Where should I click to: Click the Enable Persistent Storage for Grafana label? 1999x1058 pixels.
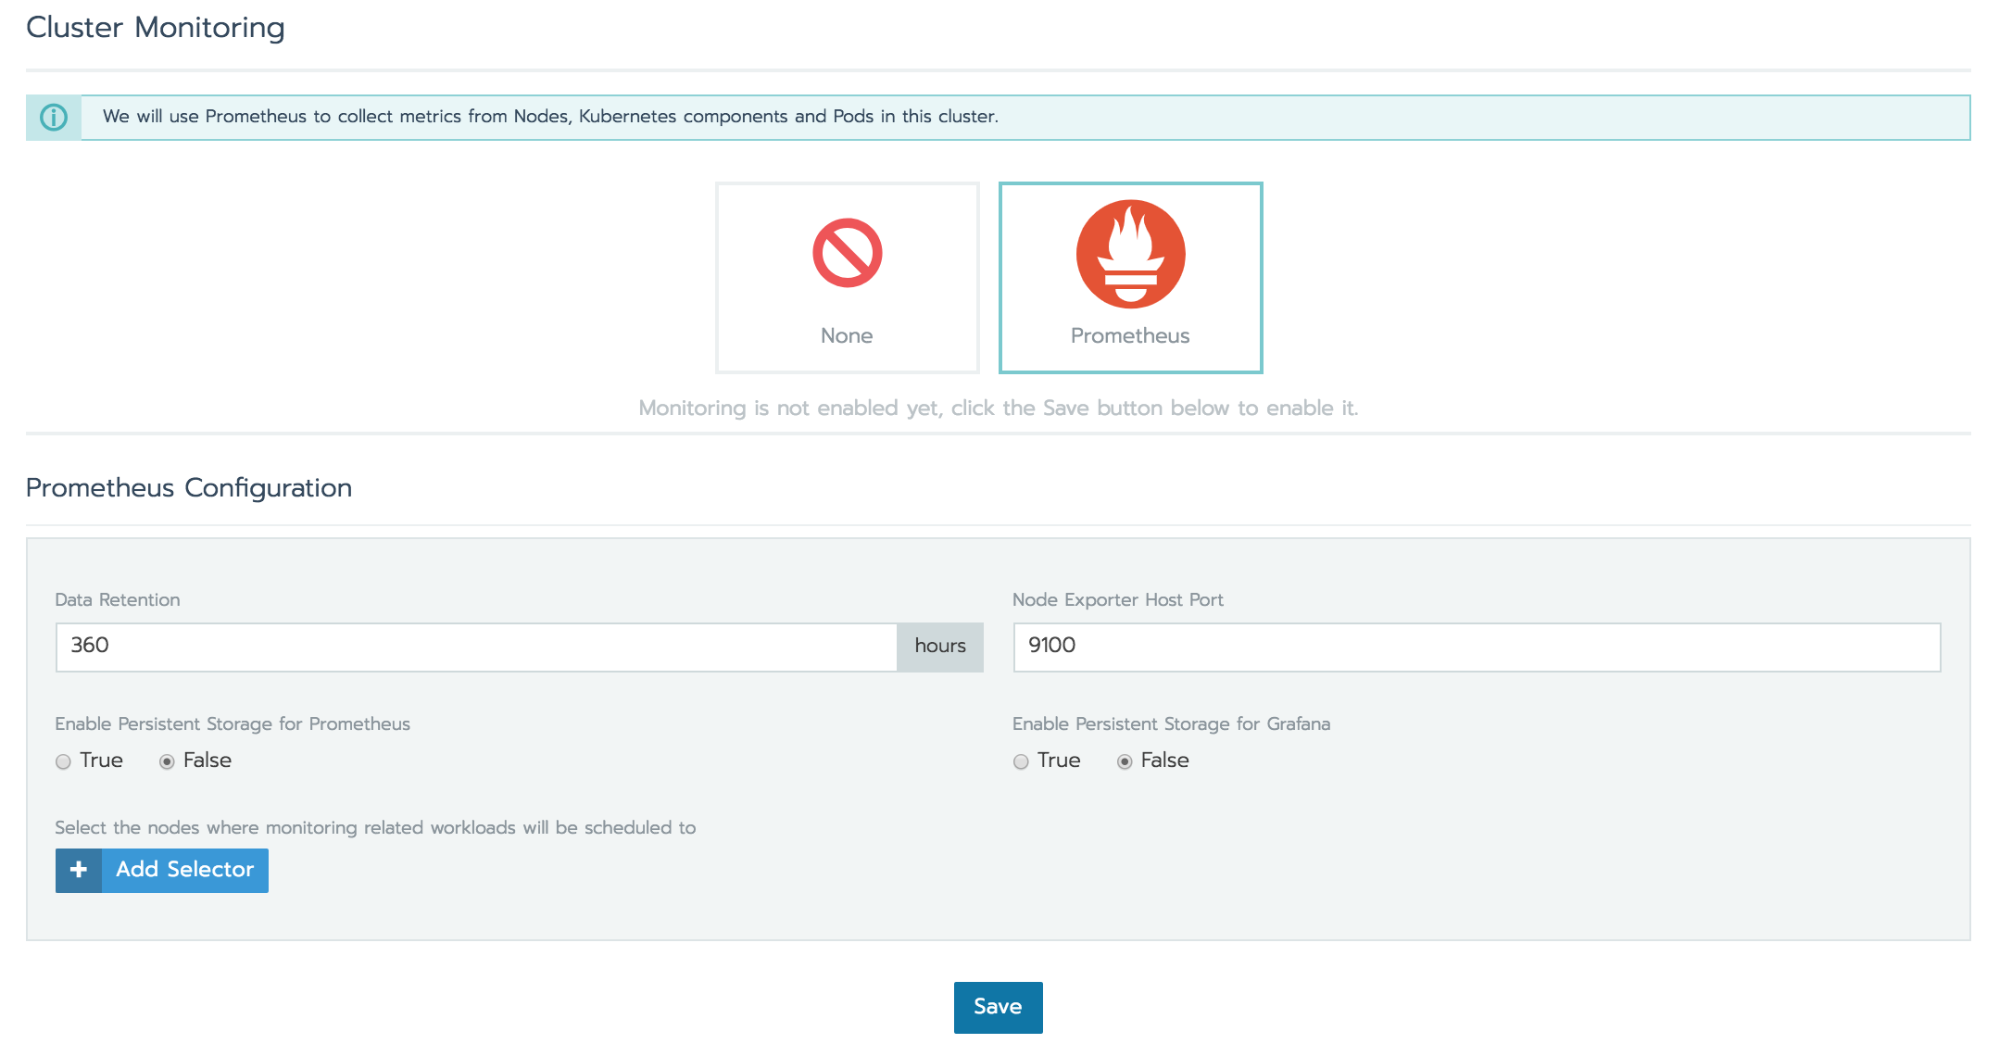point(1171,724)
